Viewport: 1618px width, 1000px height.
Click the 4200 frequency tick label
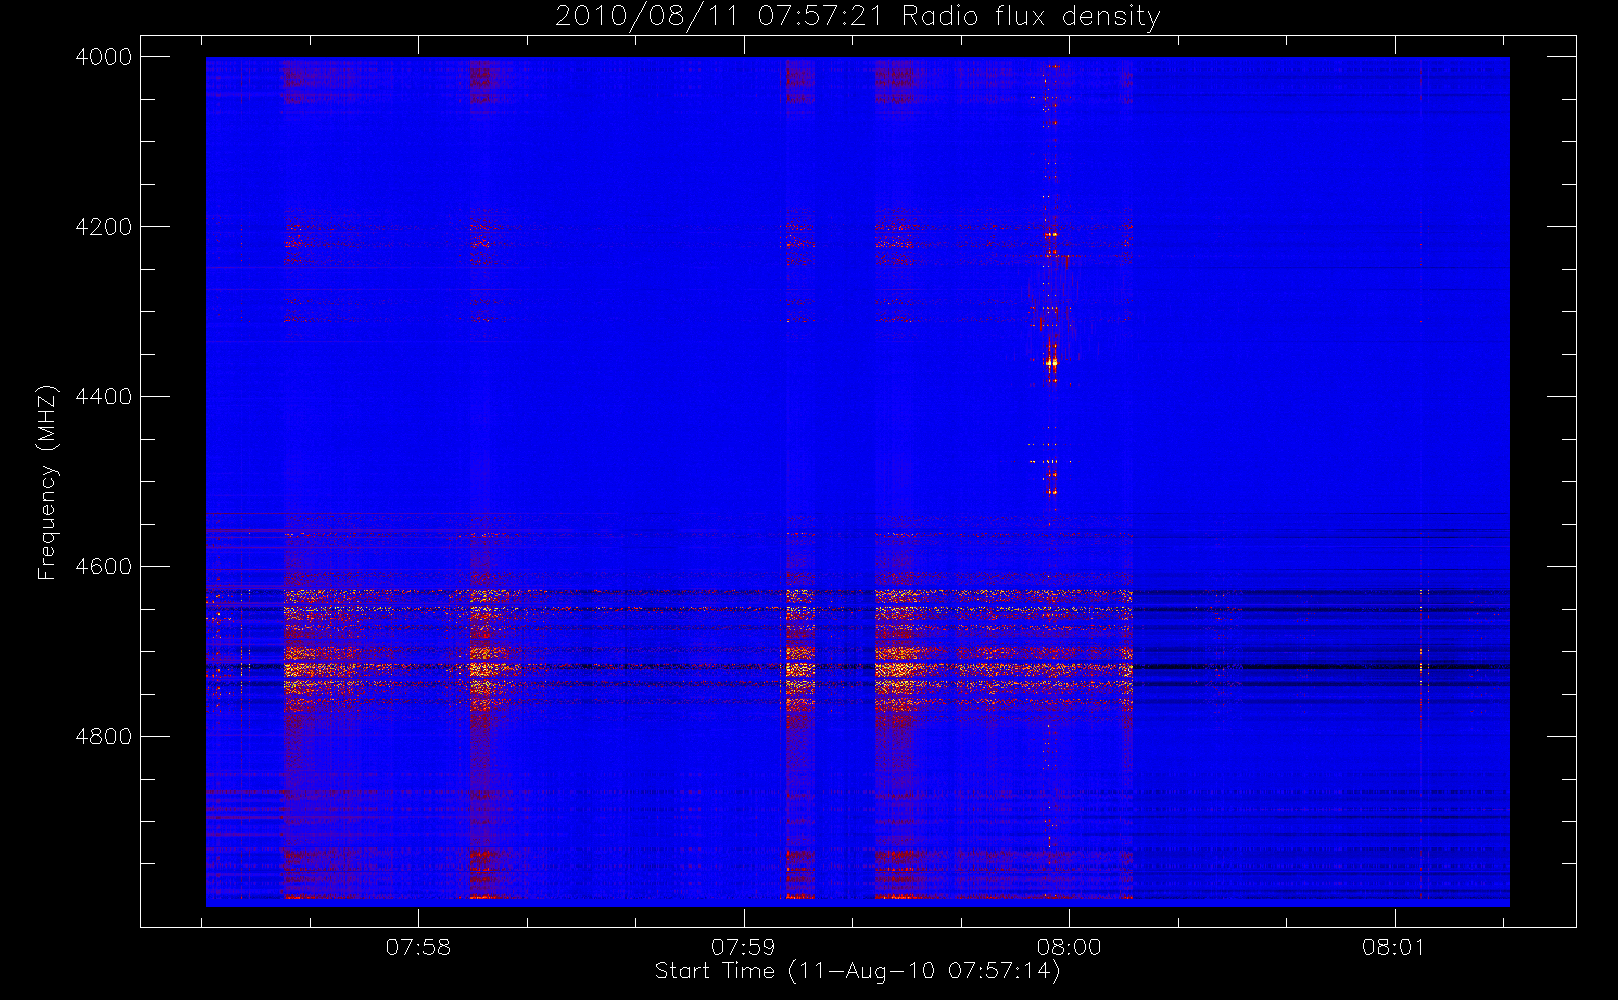tap(104, 227)
